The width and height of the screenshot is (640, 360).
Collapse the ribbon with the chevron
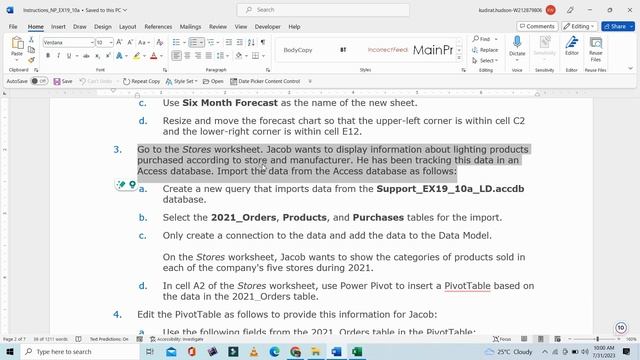tap(630, 69)
